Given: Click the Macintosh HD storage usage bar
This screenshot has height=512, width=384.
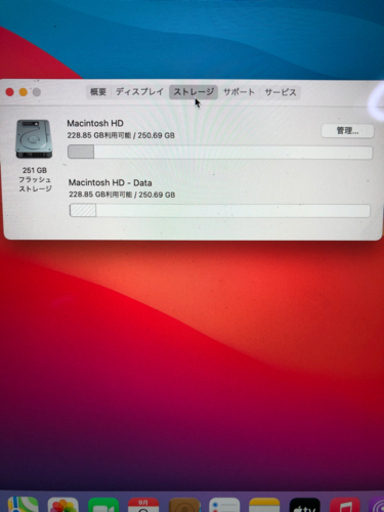Looking at the screenshot, I should tap(220, 152).
